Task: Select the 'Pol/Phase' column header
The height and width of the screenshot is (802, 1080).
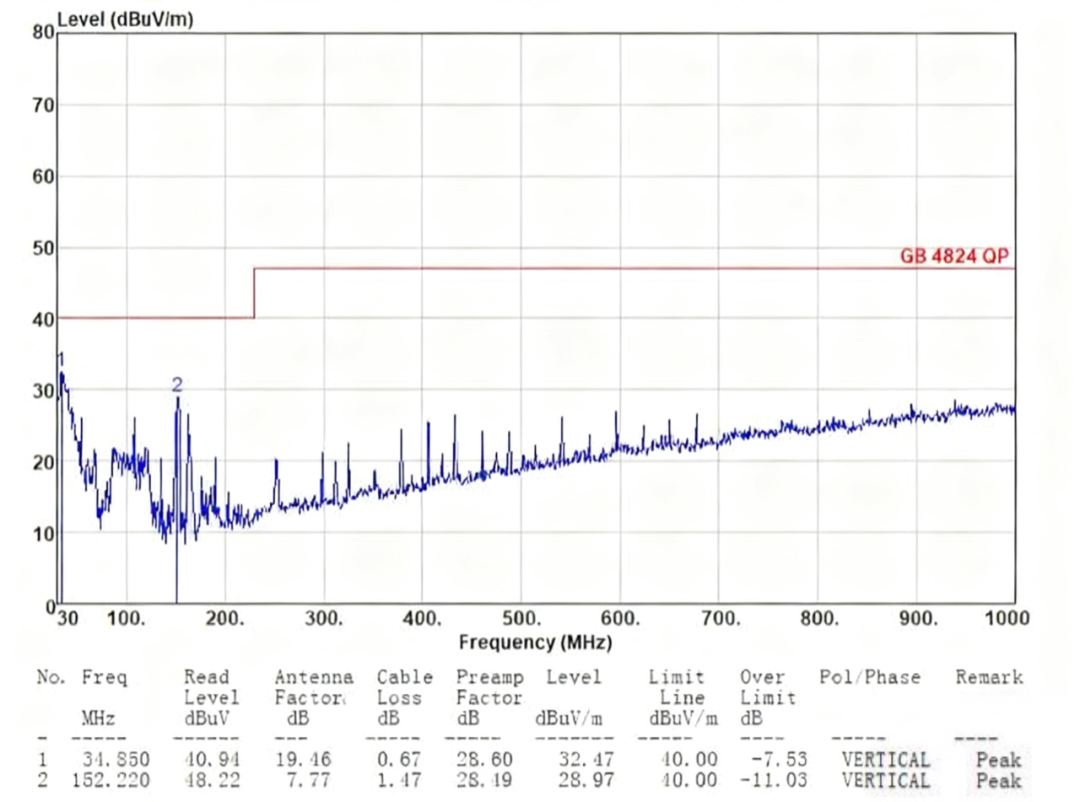Action: (x=869, y=677)
